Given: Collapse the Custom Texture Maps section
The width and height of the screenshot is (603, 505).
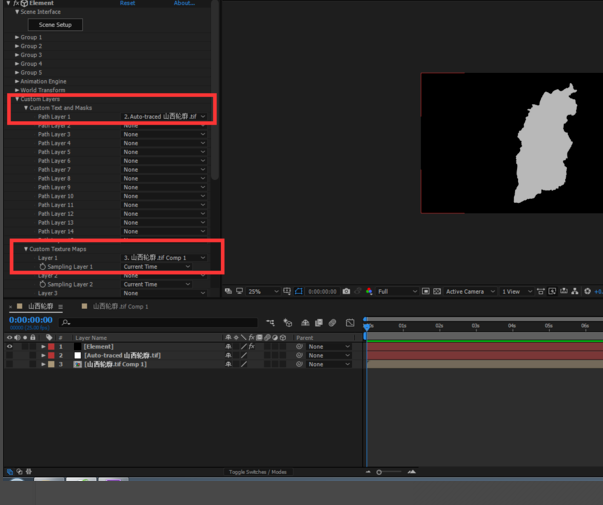Looking at the screenshot, I should point(26,249).
